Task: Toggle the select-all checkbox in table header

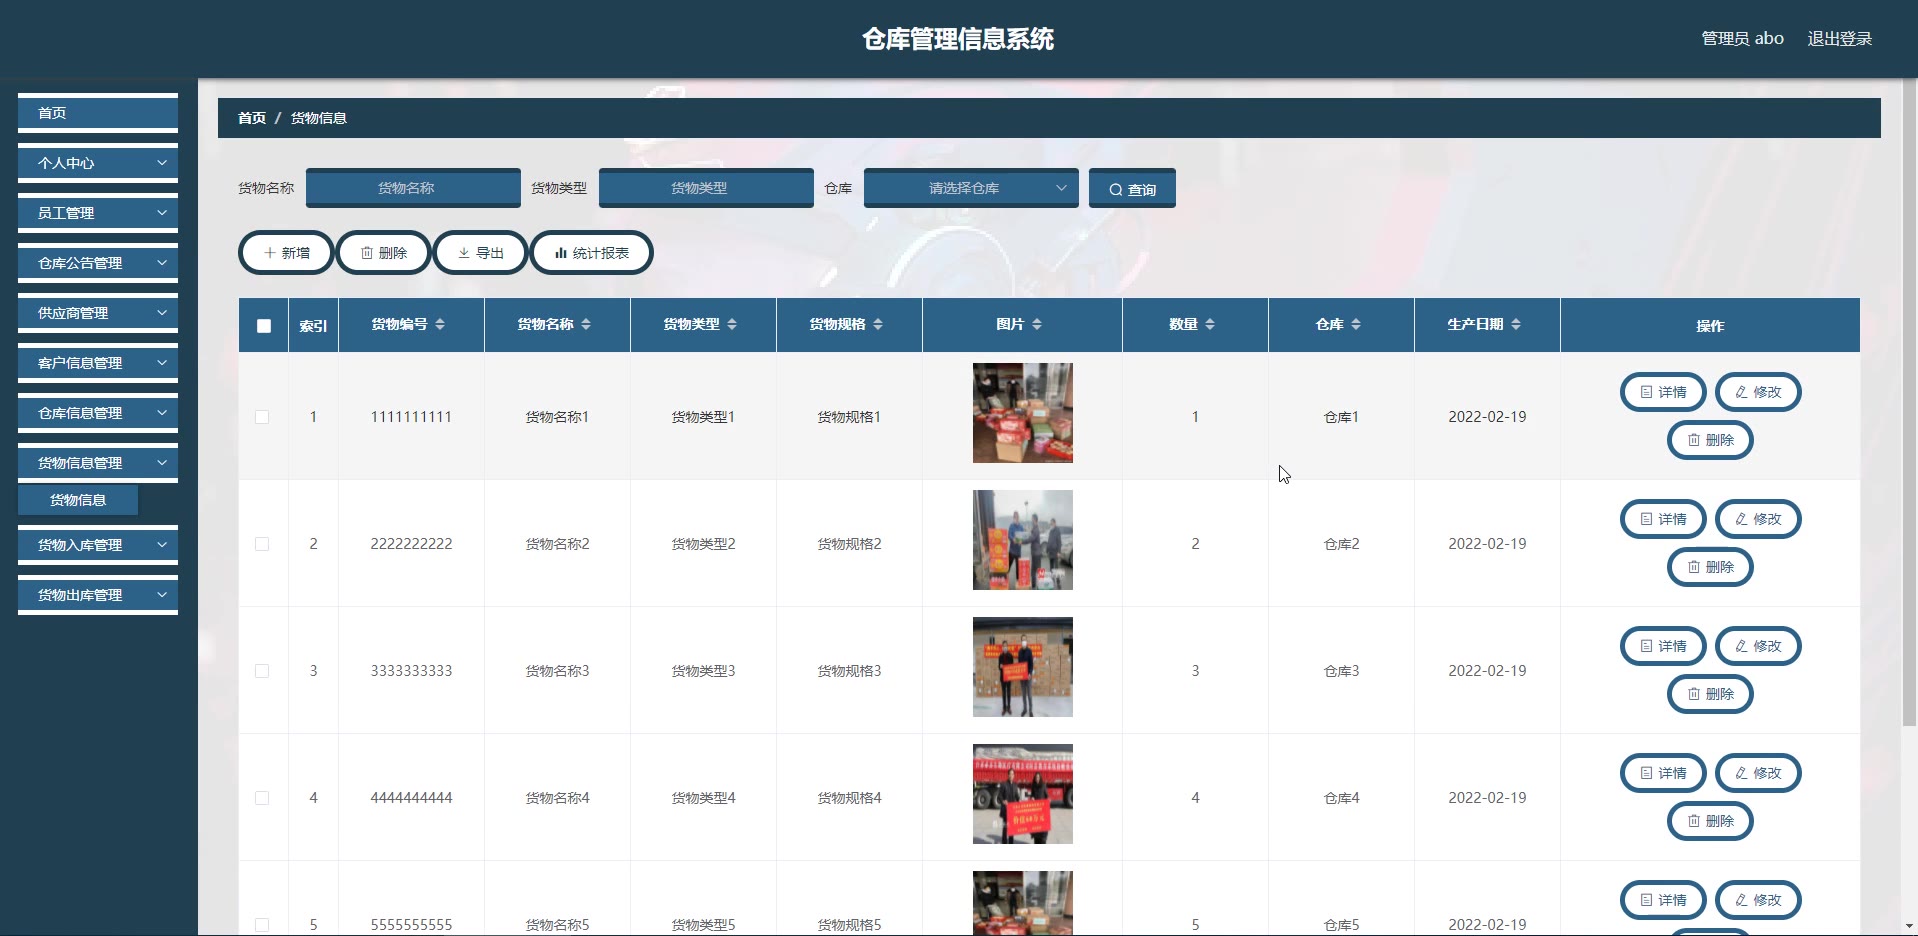Action: point(264,326)
